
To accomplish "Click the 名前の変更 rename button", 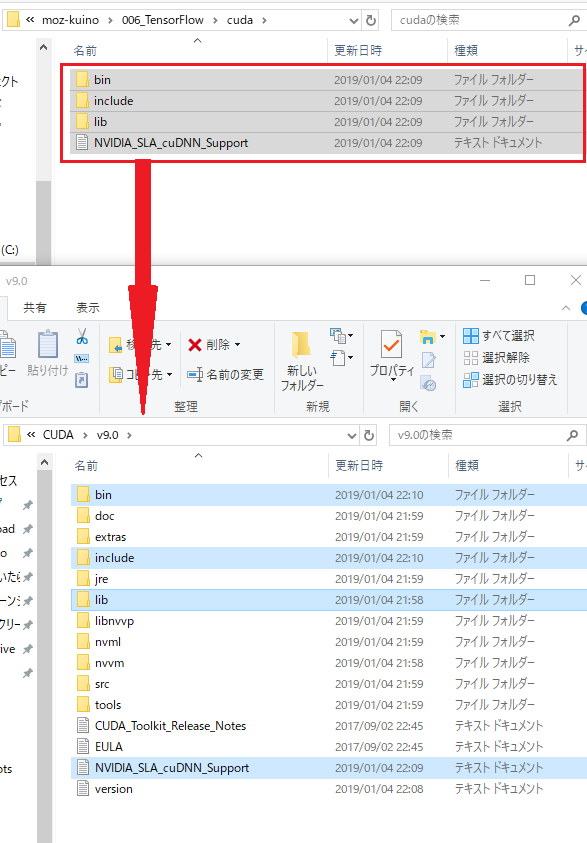I will (225, 375).
